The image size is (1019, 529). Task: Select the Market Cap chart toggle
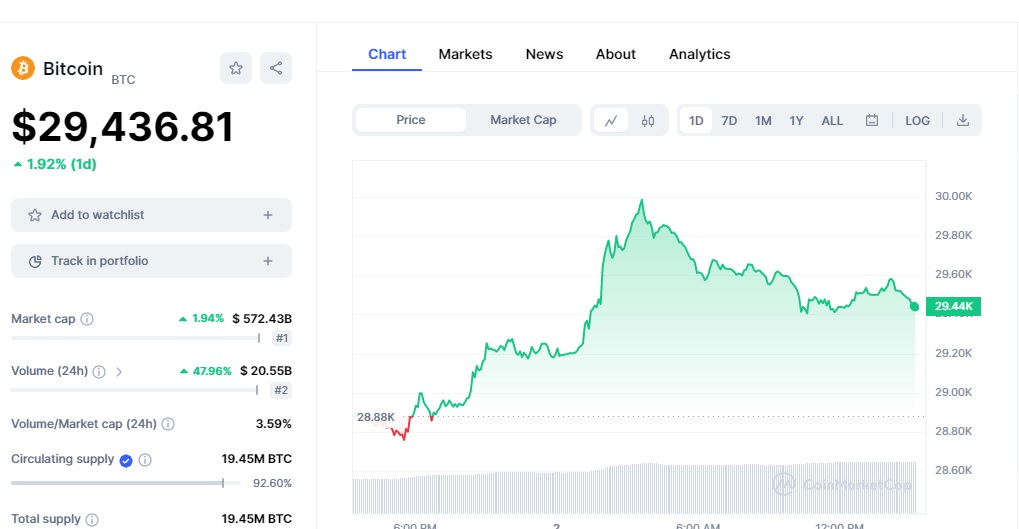523,120
